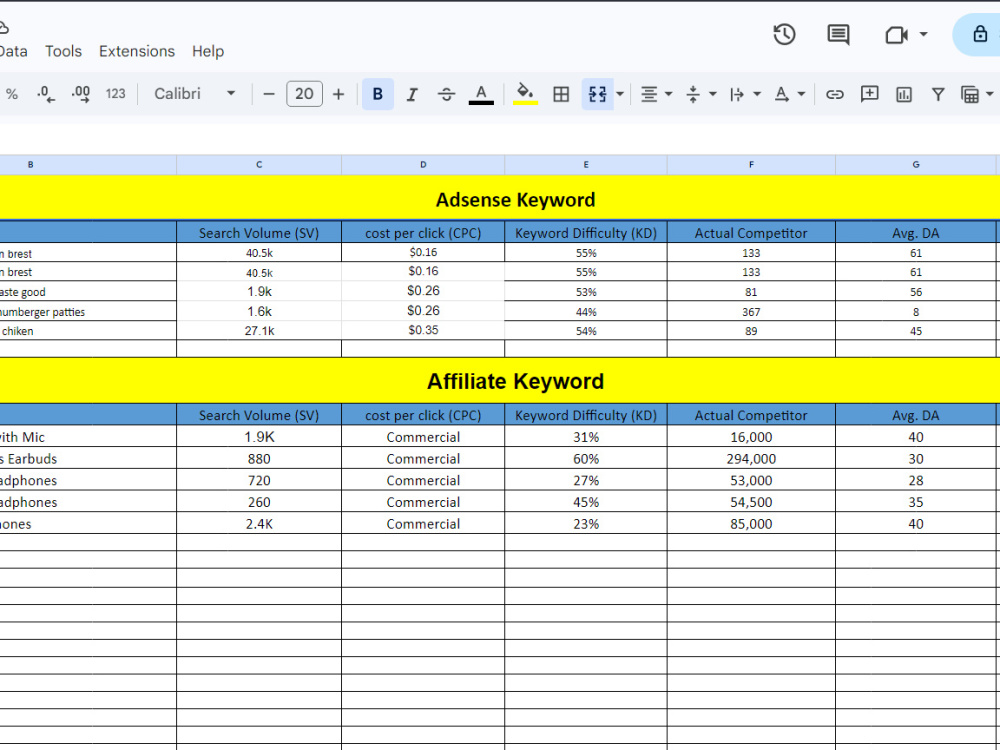The height and width of the screenshot is (750, 1000).
Task: Select the Affiliate Keyword title cell
Action: [500, 381]
